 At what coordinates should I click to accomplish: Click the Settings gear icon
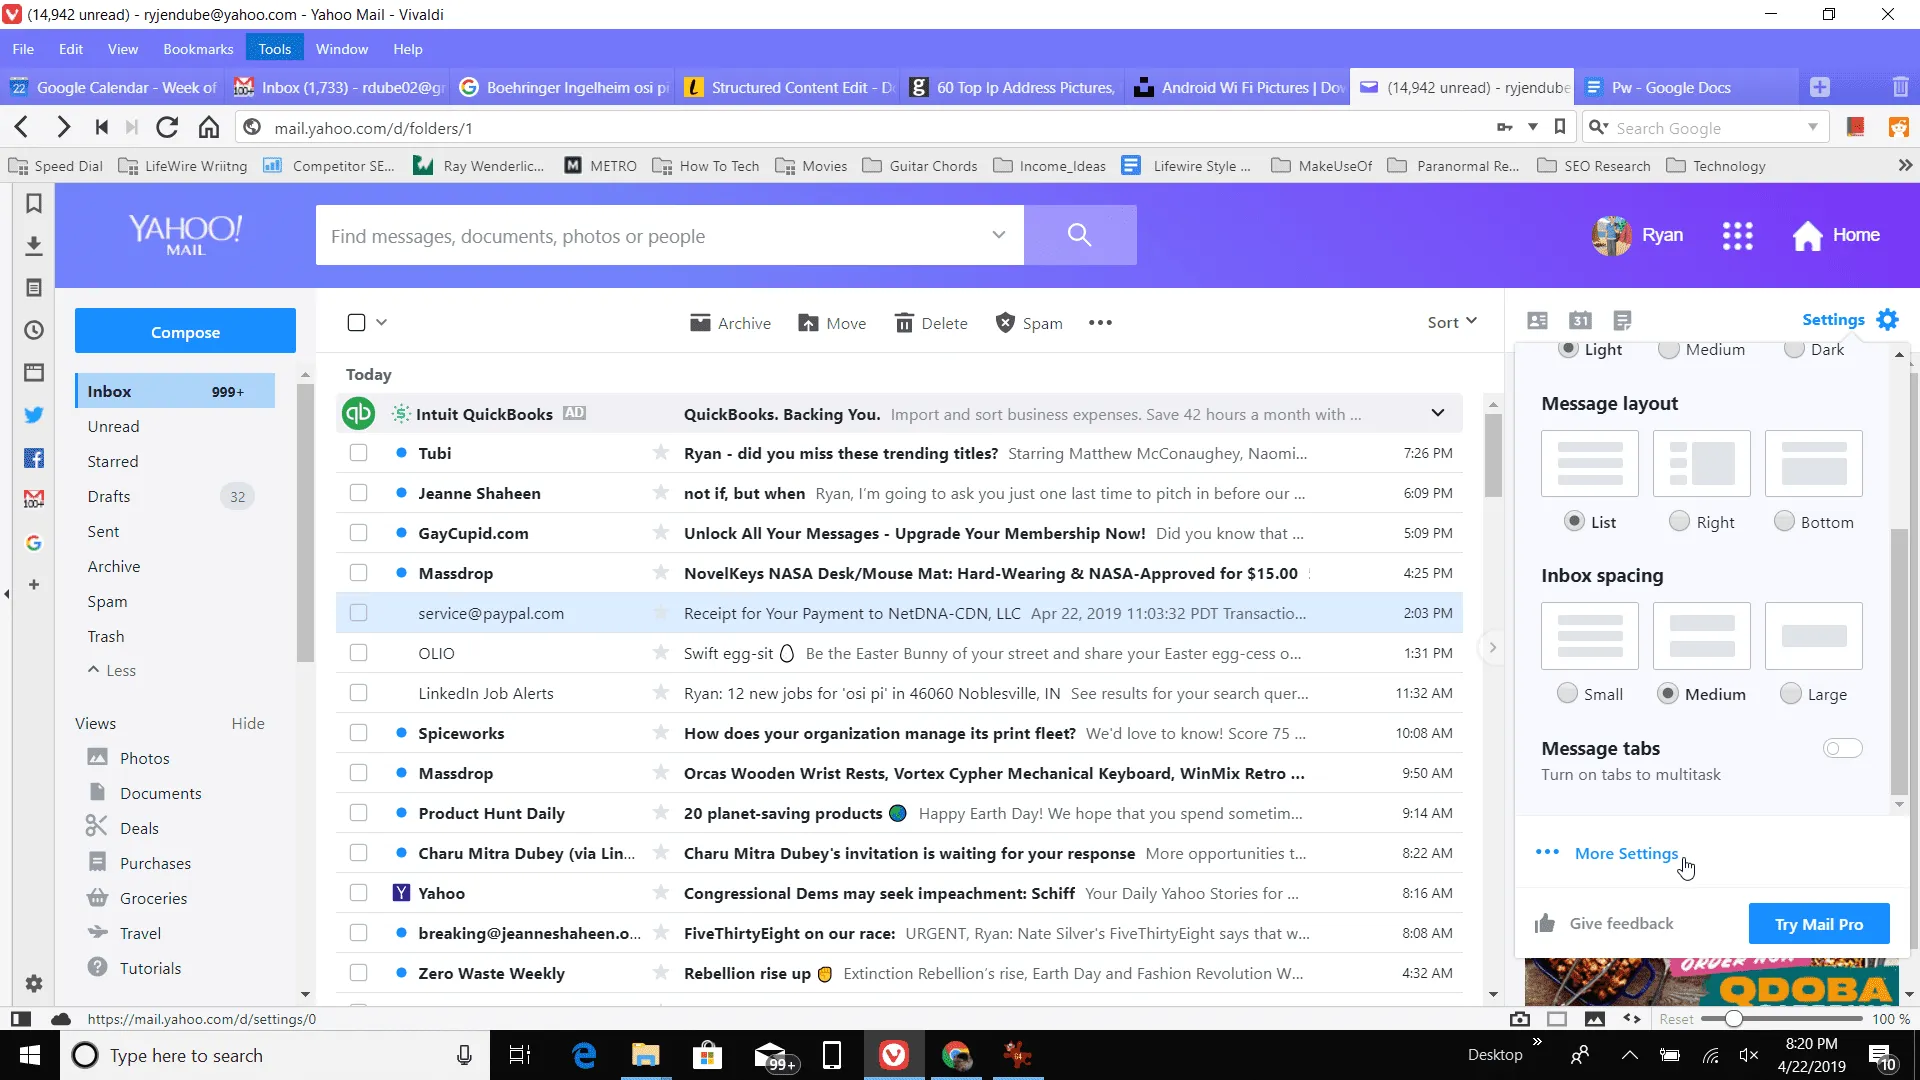1887,320
